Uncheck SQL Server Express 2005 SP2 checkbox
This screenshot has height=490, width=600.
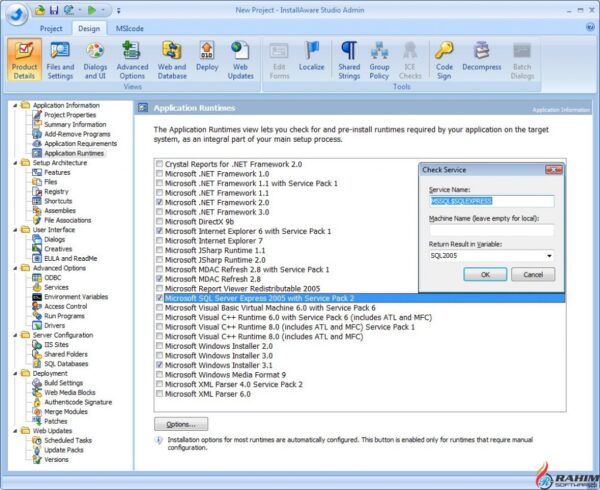[160, 298]
